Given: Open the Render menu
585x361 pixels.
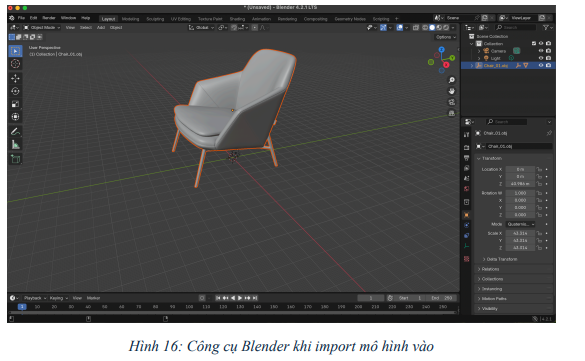Looking at the screenshot, I should (x=49, y=18).
